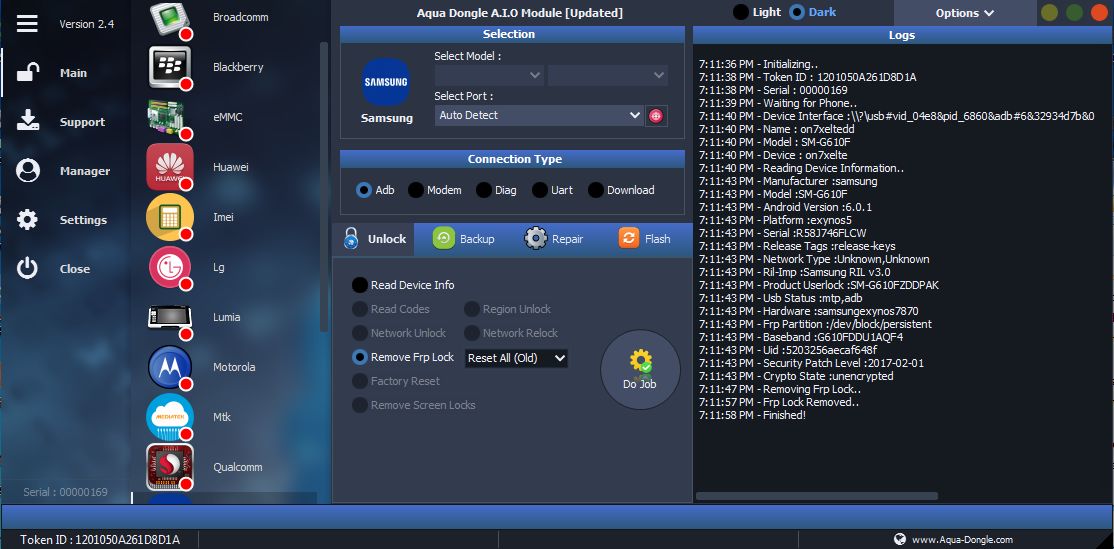The width and height of the screenshot is (1114, 549).
Task: Switch to Dark theme
Action: coord(797,12)
